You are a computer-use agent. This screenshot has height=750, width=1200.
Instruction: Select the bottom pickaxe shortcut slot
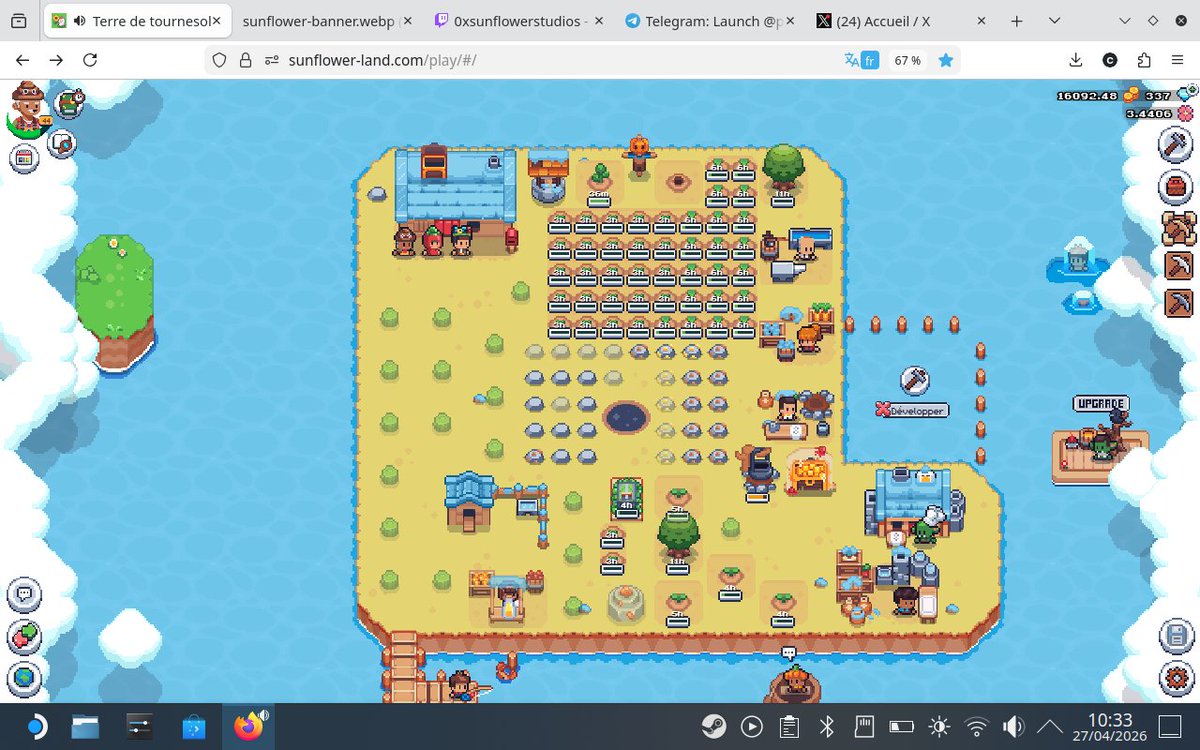point(1179,301)
